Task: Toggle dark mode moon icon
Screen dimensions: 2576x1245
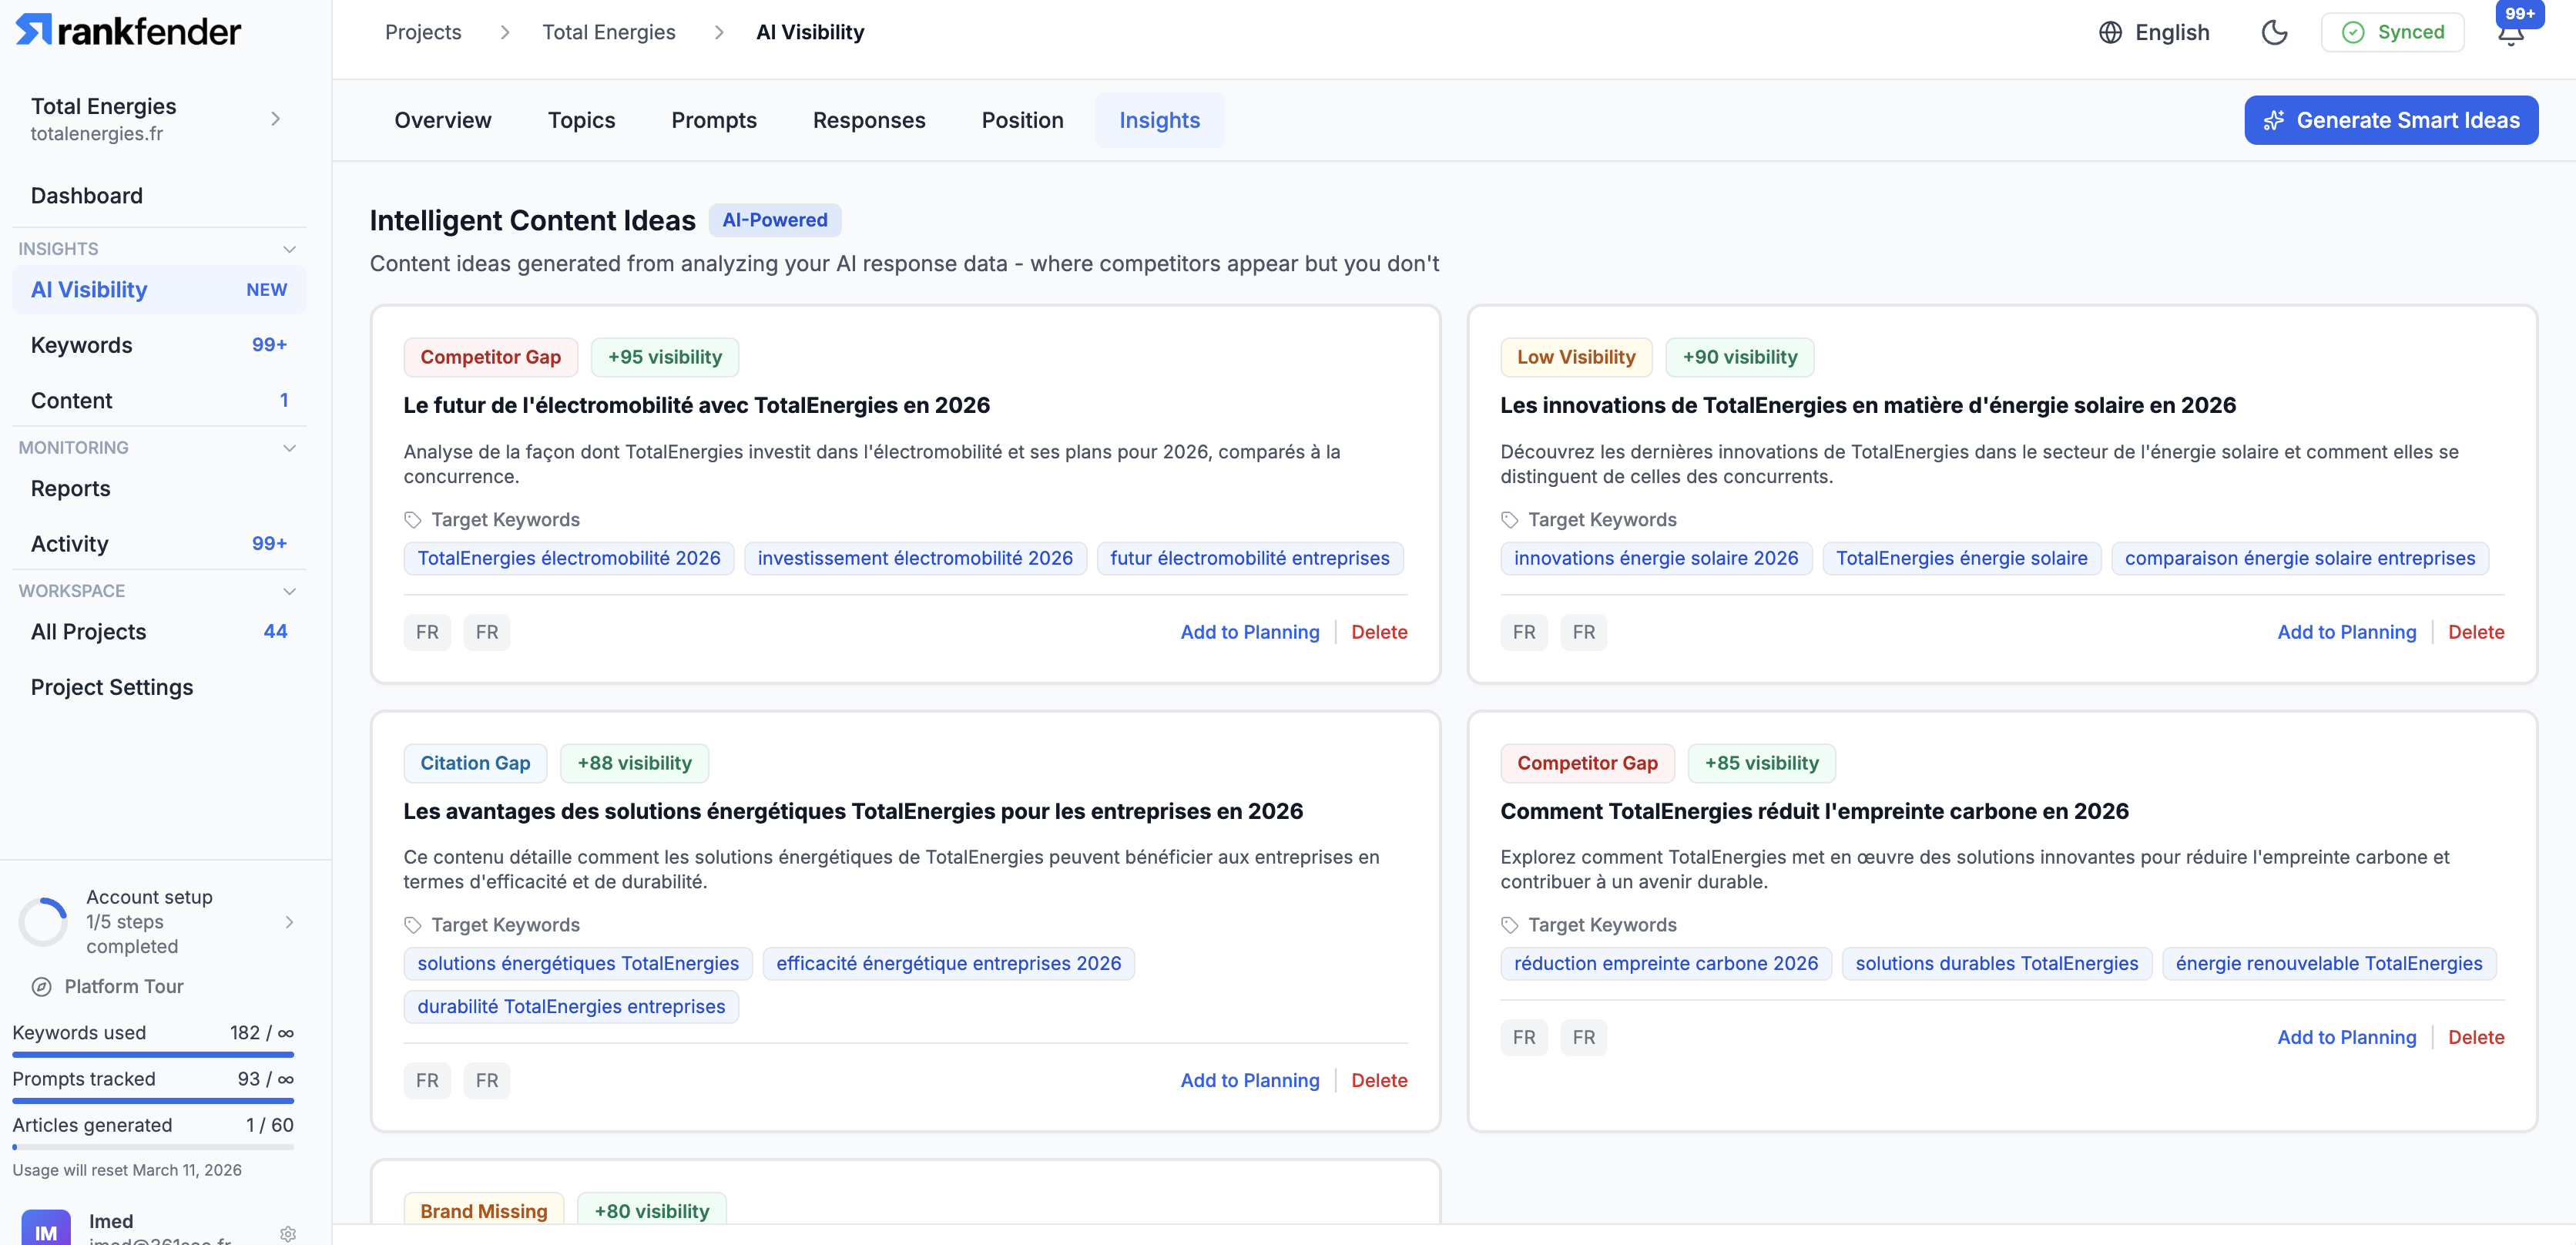Action: click(2274, 32)
